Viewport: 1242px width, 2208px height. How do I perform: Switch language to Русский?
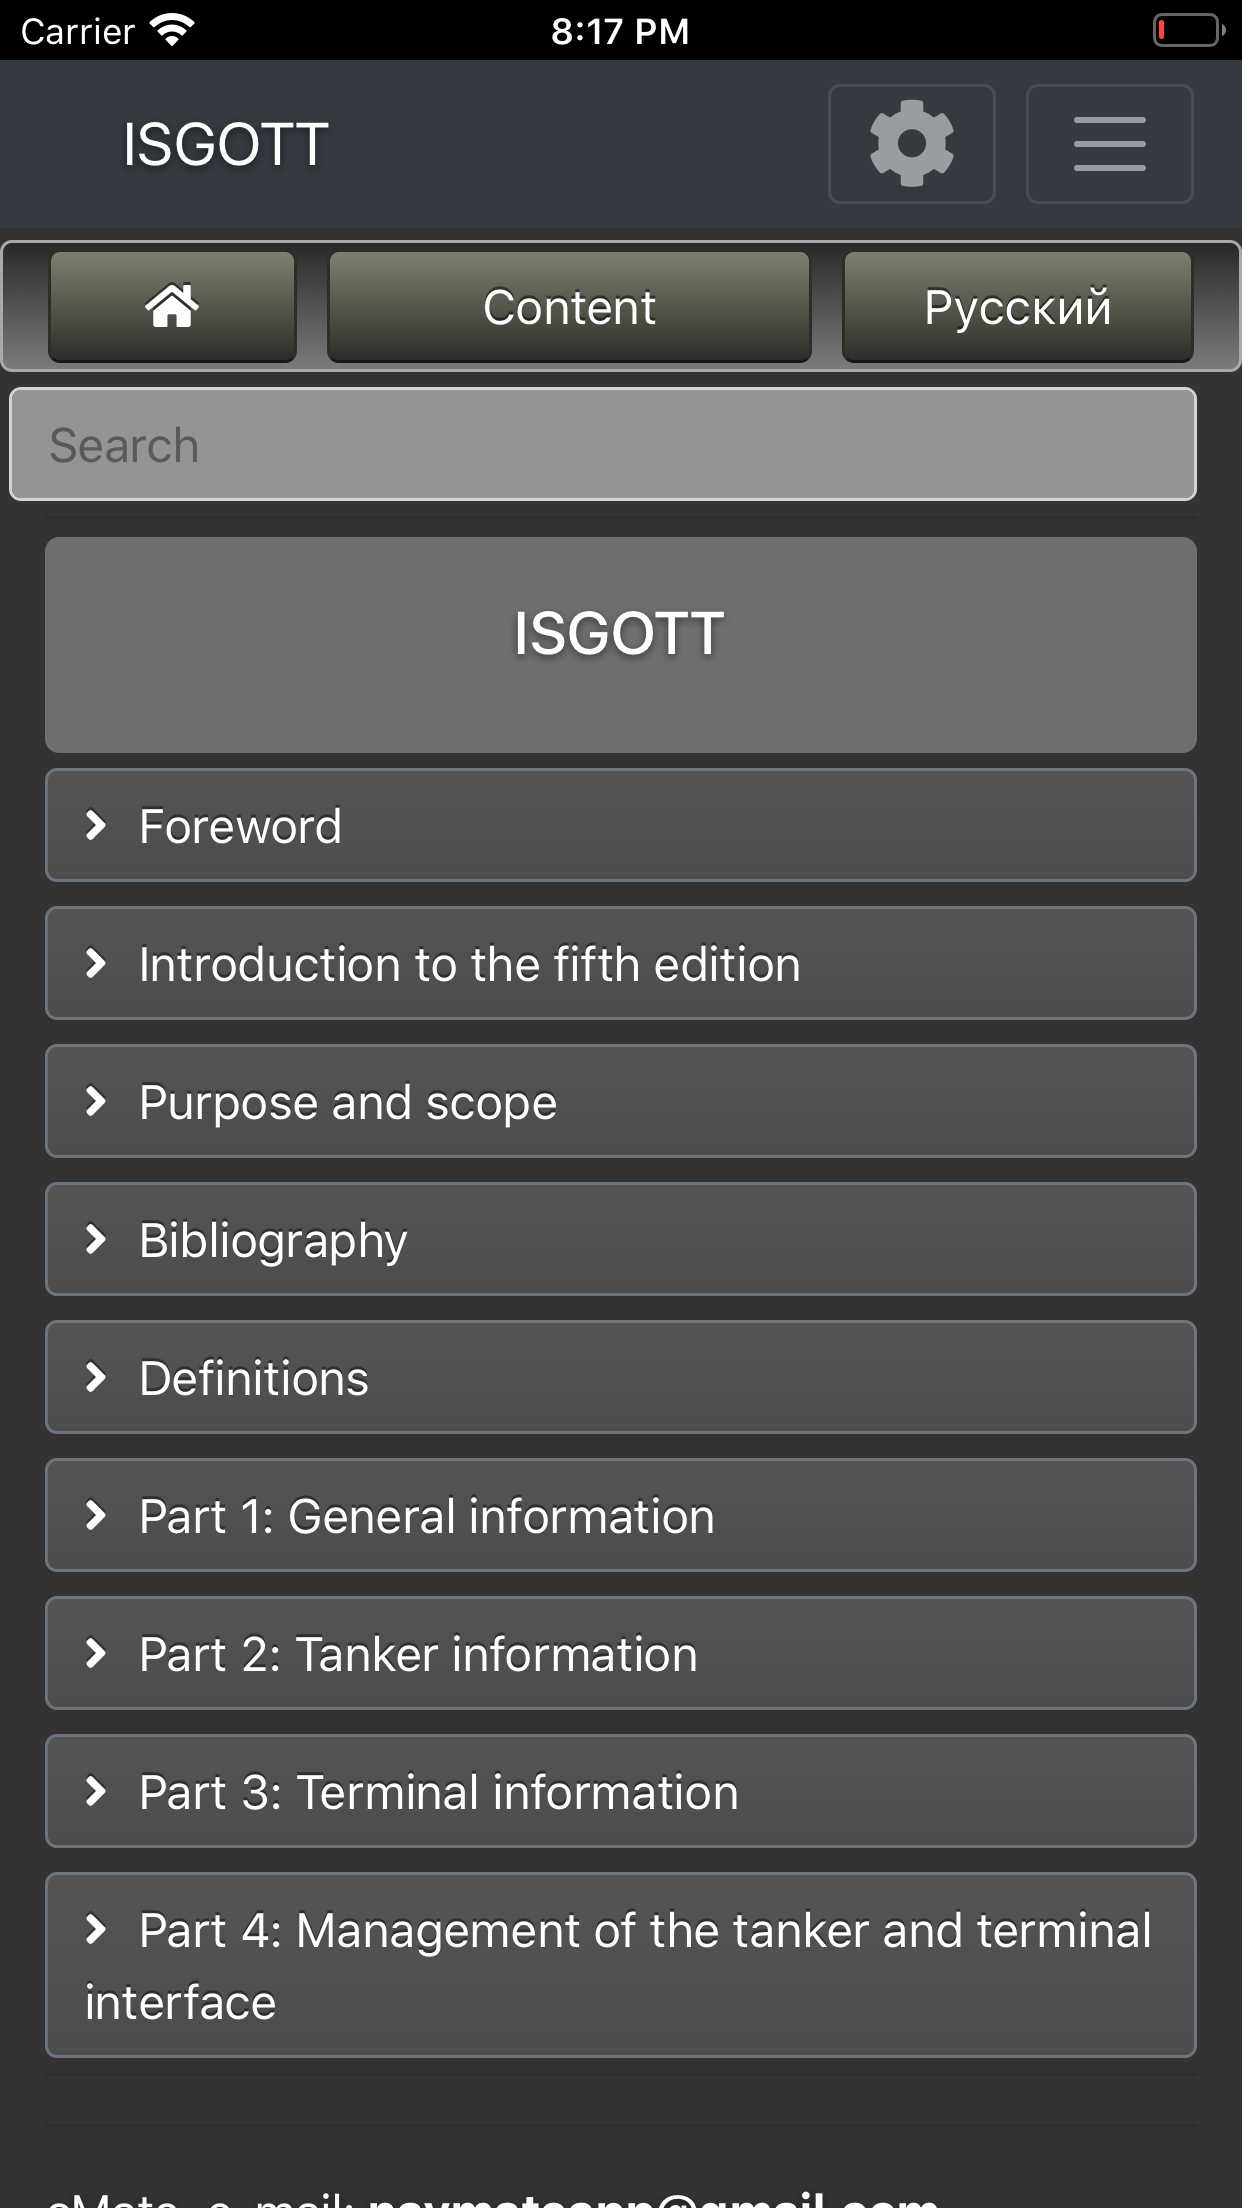pyautogui.click(x=1017, y=306)
